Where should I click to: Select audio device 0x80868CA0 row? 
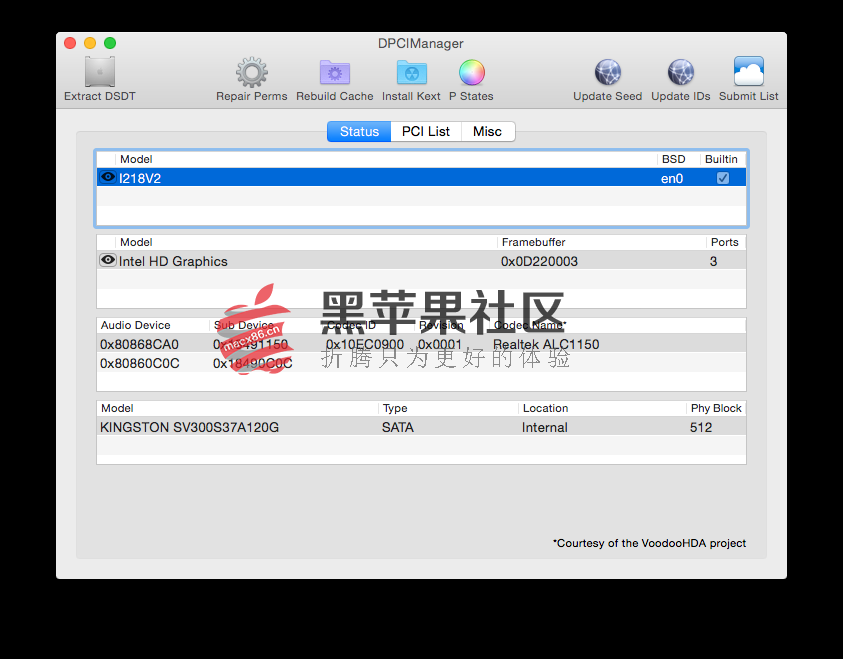(422, 344)
